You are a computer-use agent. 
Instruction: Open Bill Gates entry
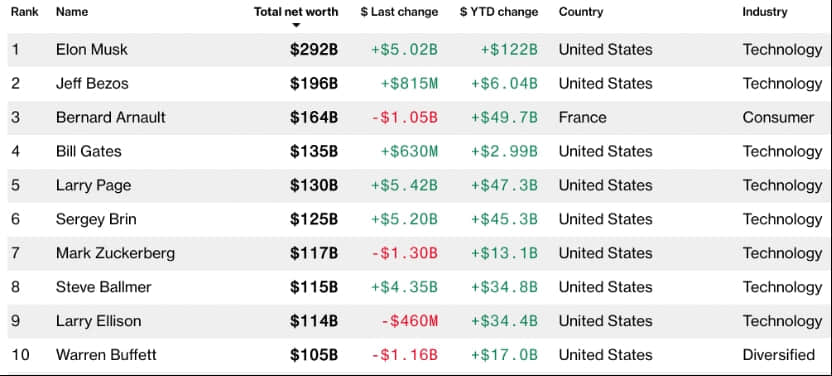89,152
